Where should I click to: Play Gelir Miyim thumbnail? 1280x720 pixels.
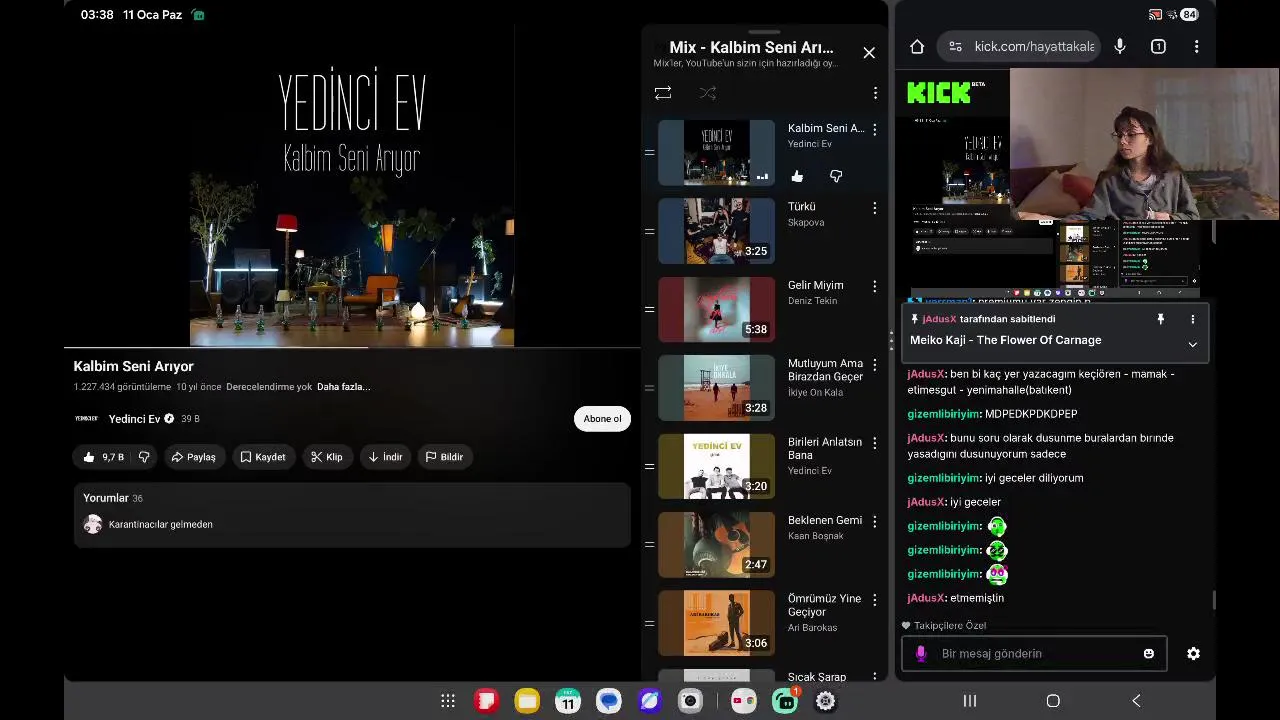[x=716, y=309]
